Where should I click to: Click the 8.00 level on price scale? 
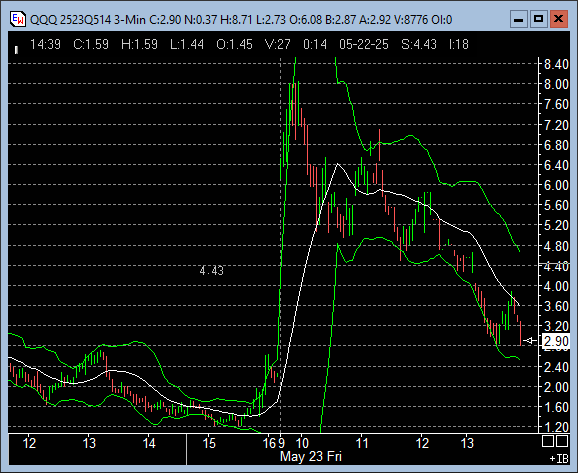(556, 84)
